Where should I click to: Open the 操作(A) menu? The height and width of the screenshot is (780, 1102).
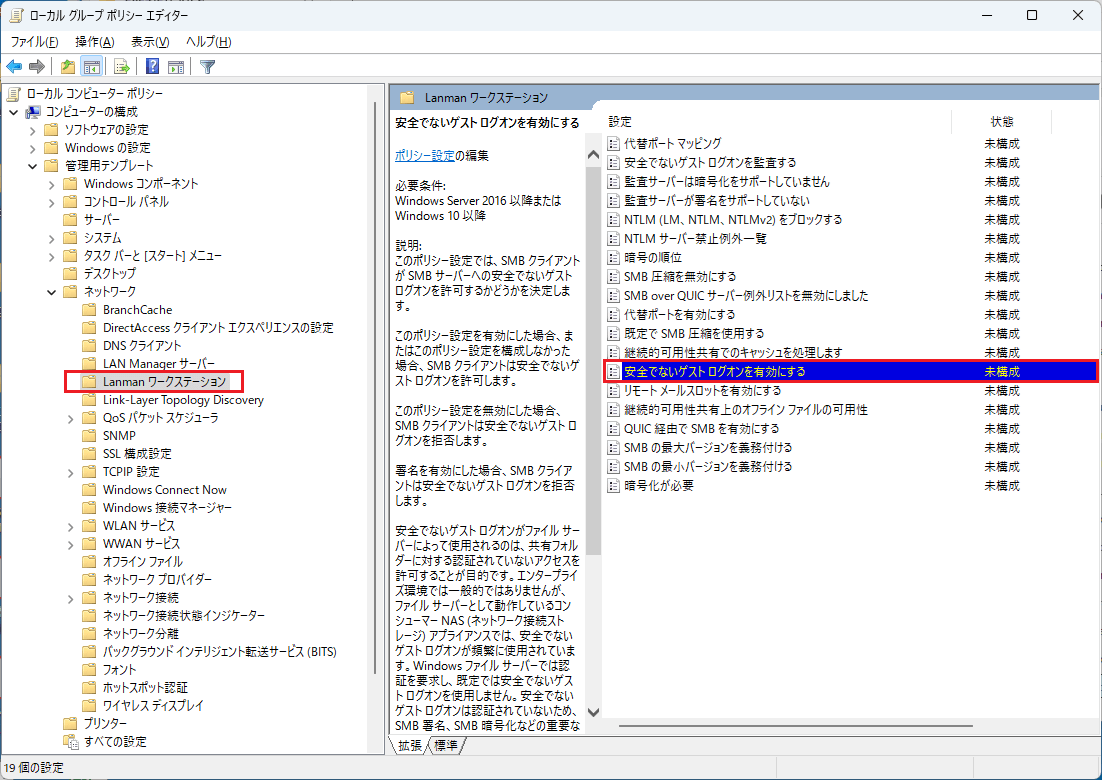tap(95, 42)
